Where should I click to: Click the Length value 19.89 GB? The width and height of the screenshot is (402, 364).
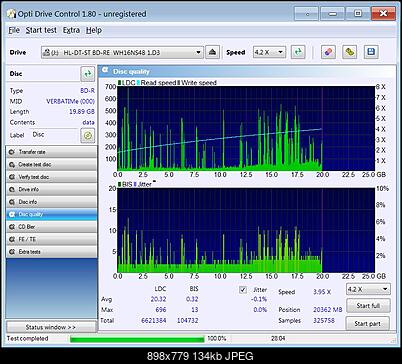pyautogui.click(x=82, y=112)
